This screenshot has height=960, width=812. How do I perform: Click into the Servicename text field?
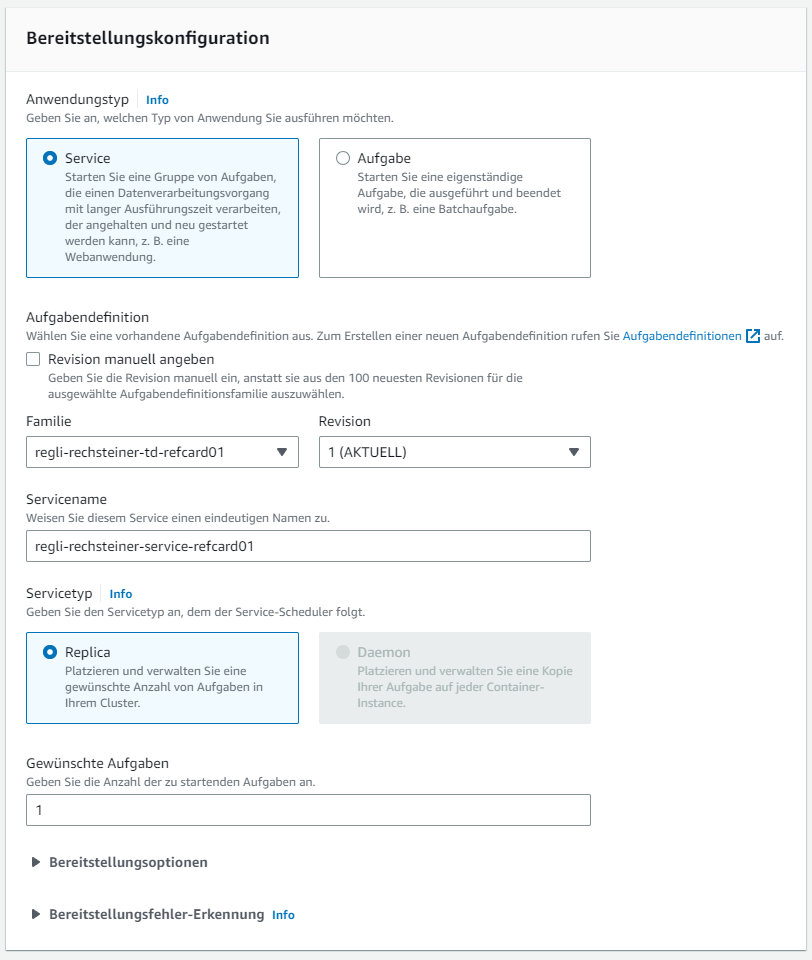click(308, 546)
